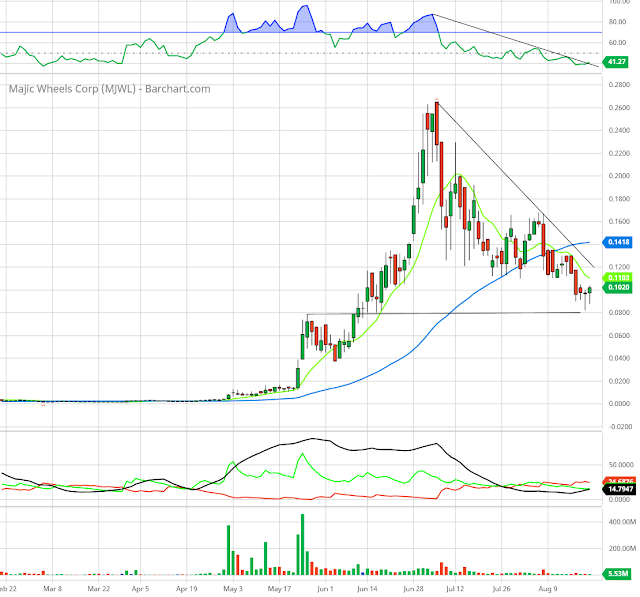640x597 pixels.
Task: Click the 0.2000 price axis label
Action: pos(619,176)
